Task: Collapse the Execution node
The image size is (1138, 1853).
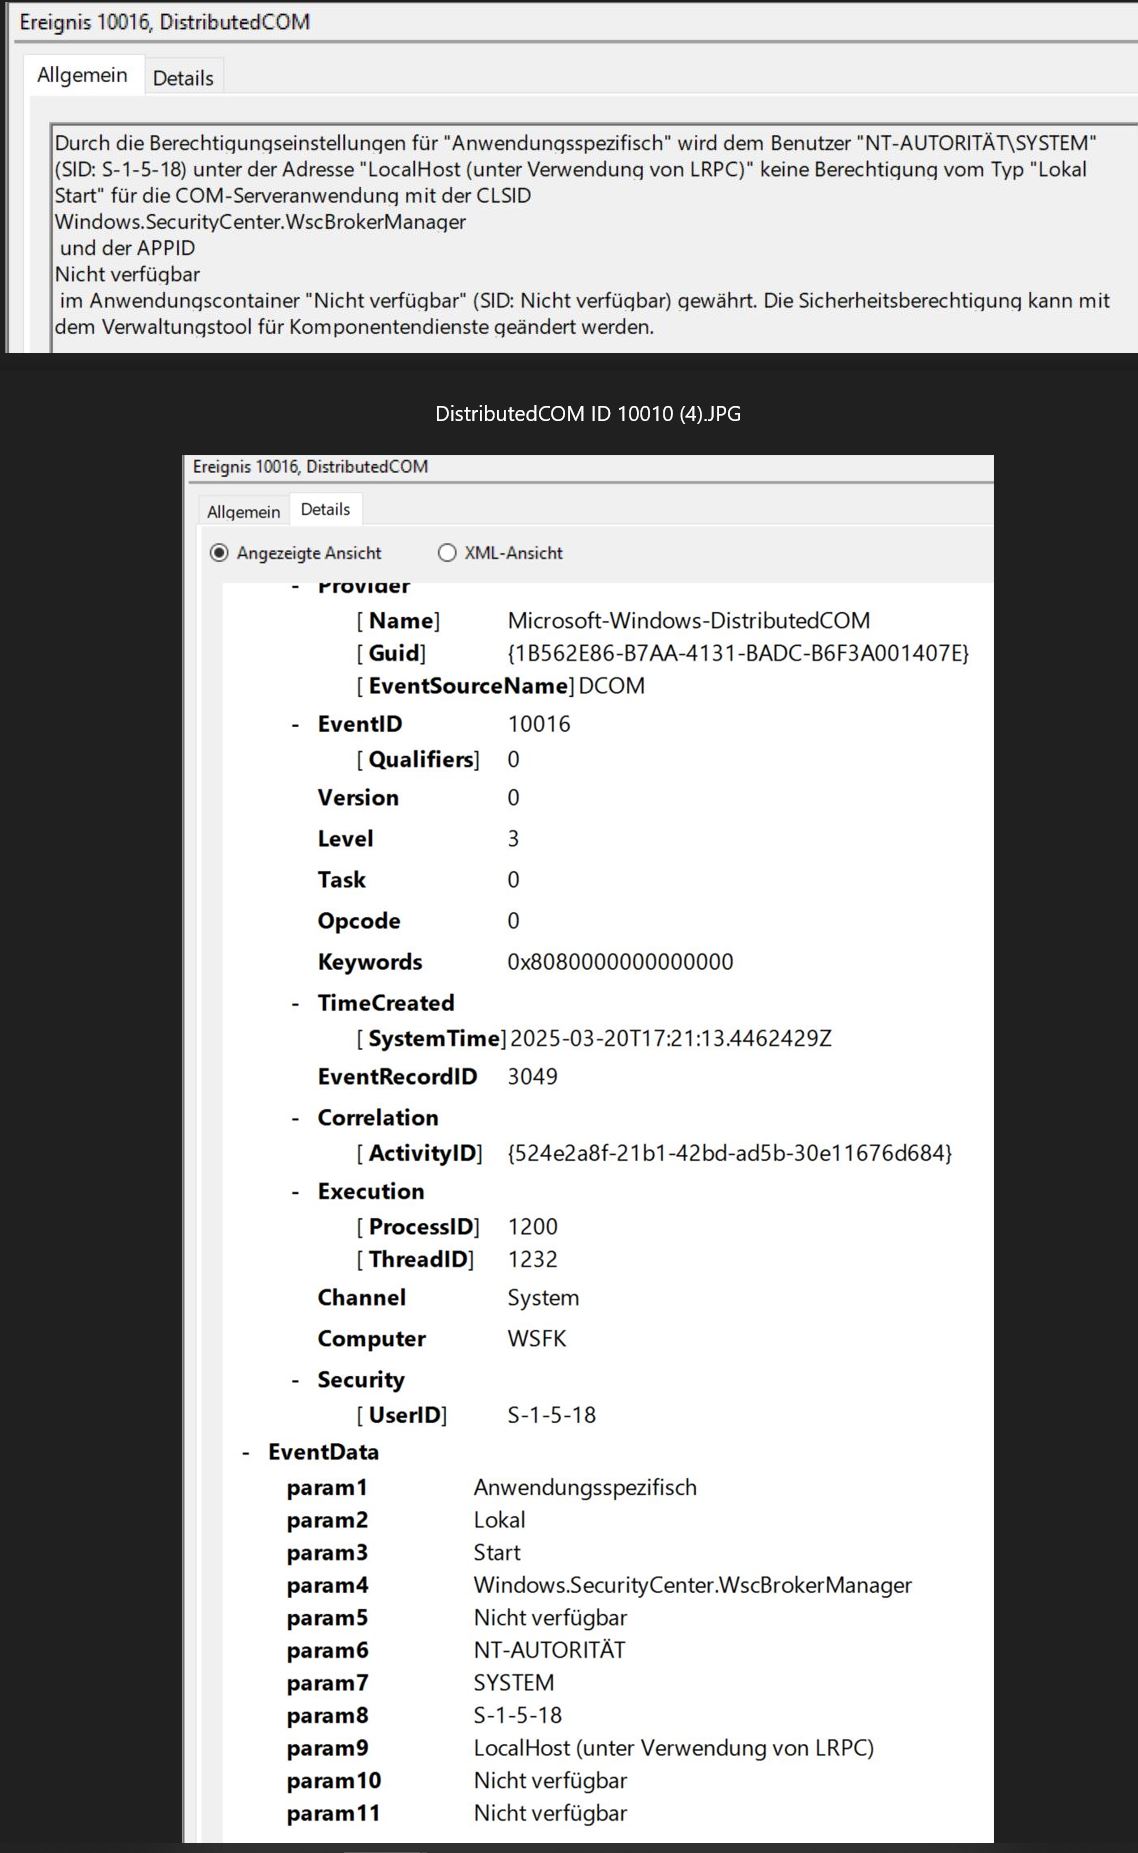Action: 295,1193
